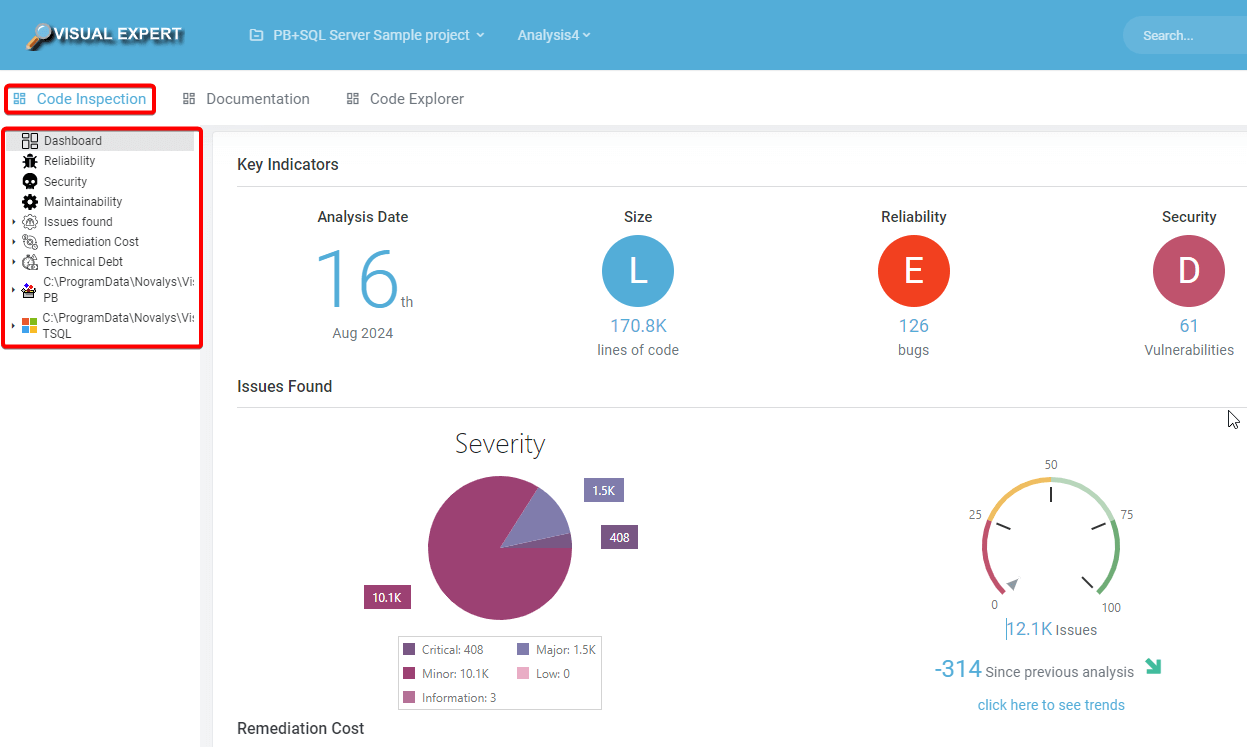
Task: Click the large 16 analysis date number
Action: coord(358,281)
